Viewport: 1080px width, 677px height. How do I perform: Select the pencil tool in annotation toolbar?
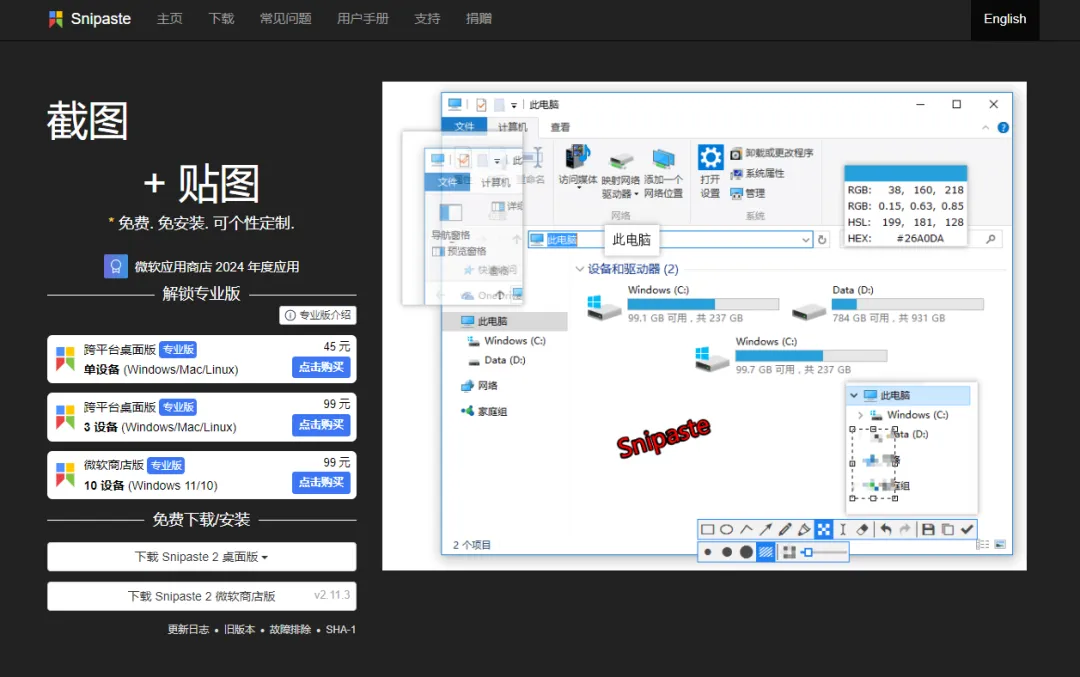pyautogui.click(x=785, y=530)
